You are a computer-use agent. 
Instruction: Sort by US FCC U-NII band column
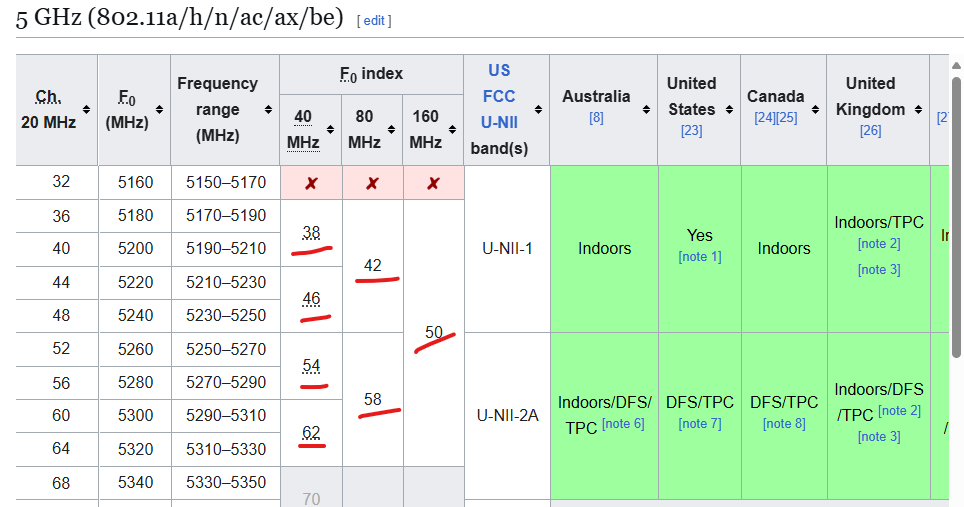[x=538, y=109]
